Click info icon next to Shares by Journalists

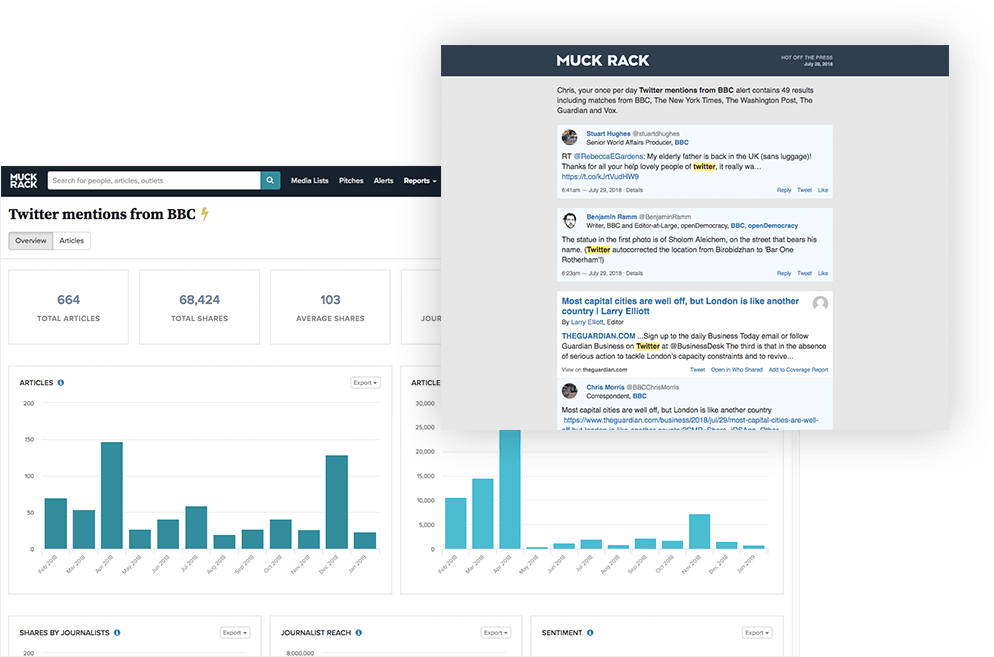(x=117, y=632)
